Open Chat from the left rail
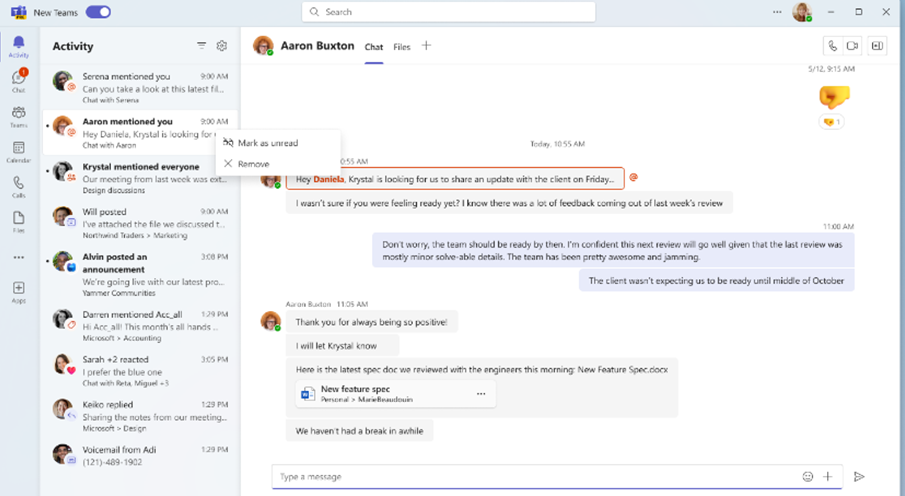Screen dimensions: 905x496 click(x=18, y=81)
